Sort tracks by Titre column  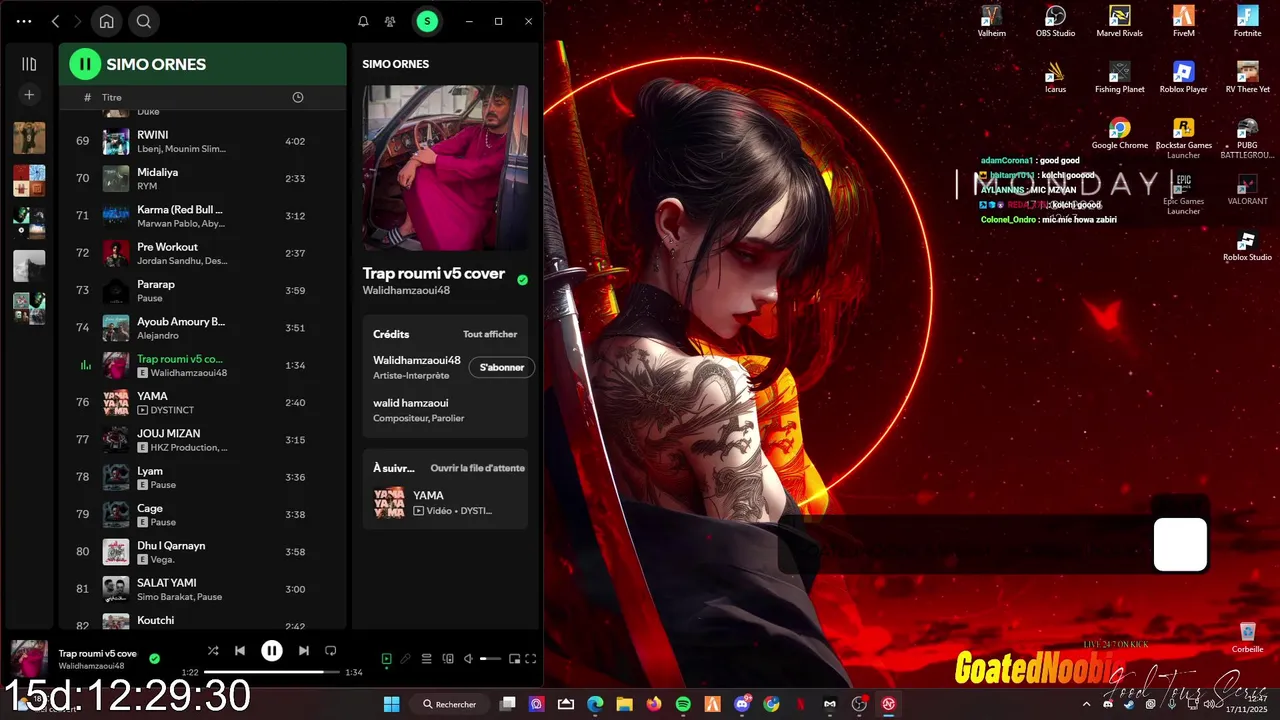[x=112, y=97]
